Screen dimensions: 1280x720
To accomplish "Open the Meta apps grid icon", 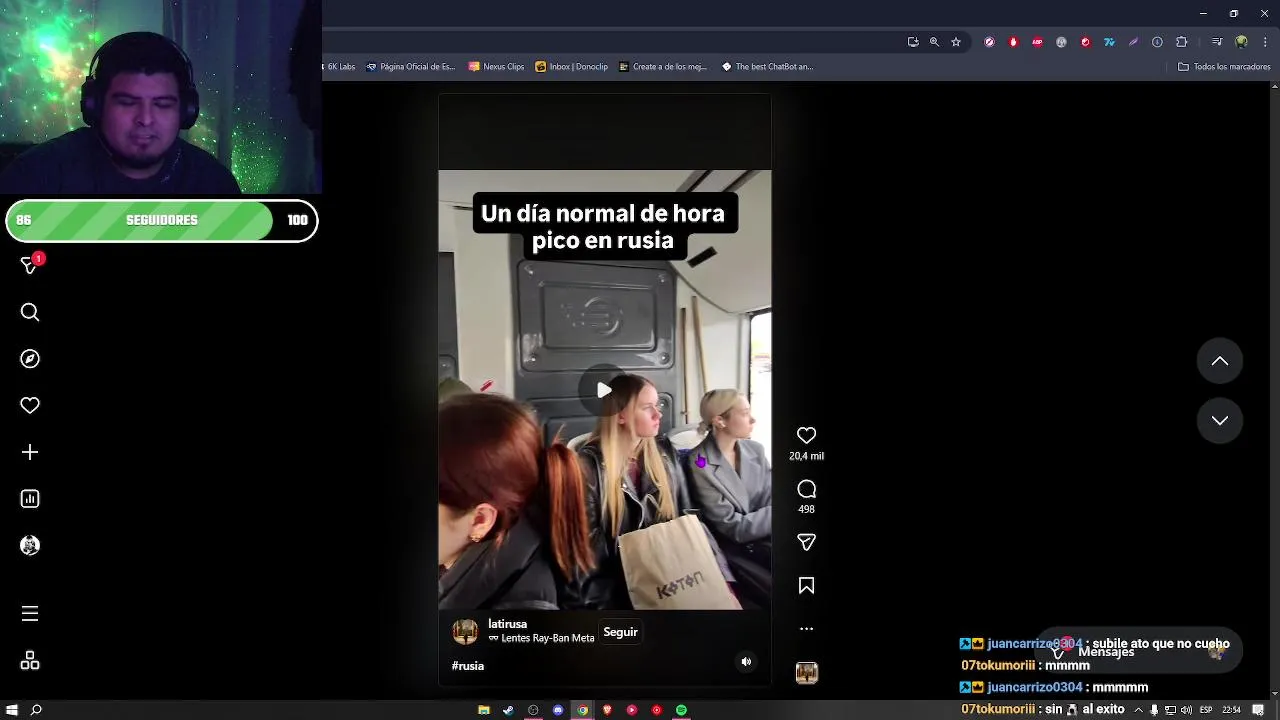I will click(30, 661).
